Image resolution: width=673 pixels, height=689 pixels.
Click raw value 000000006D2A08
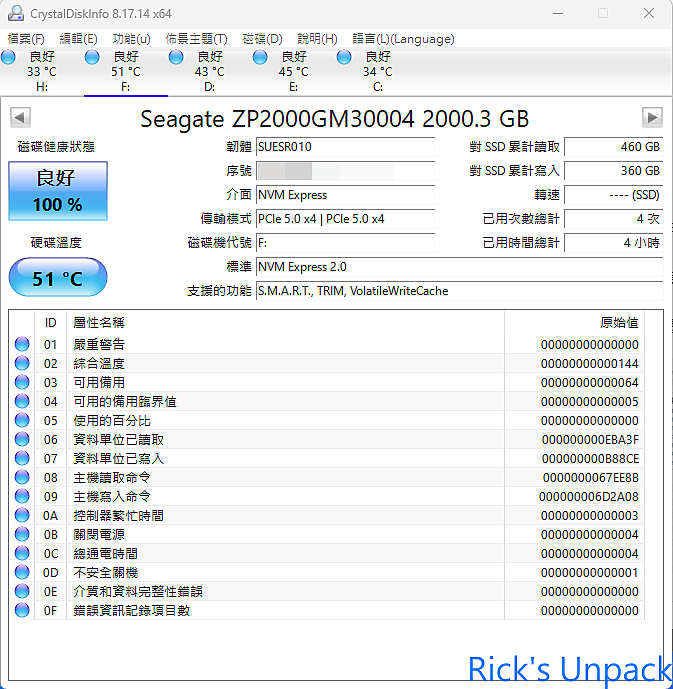589,497
